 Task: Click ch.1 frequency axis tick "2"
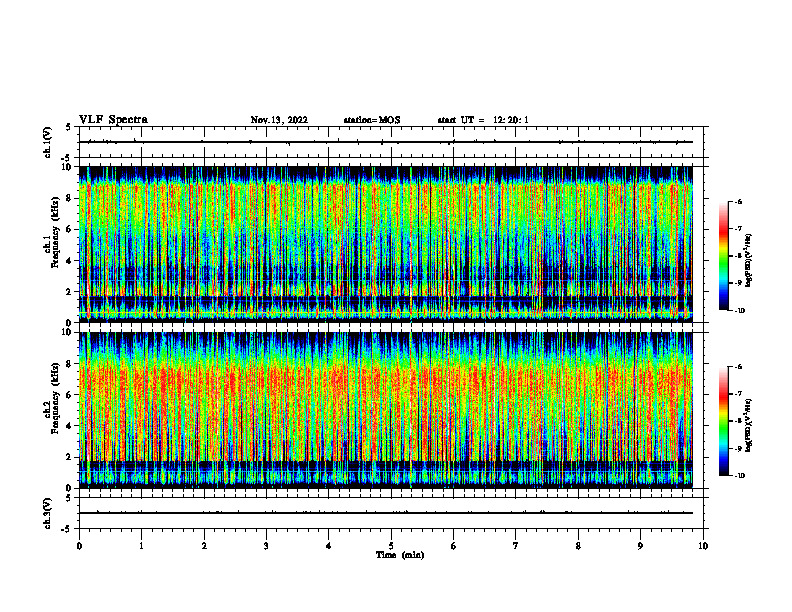70,292
